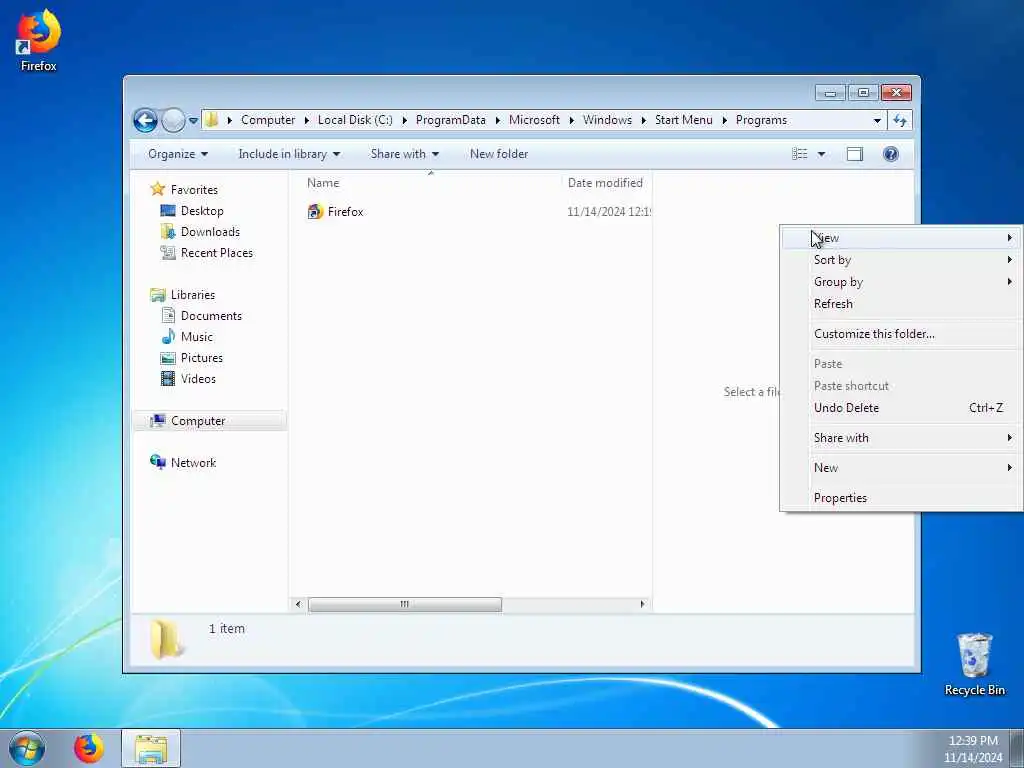Click the Videos library film icon
1024x768 pixels.
point(168,379)
